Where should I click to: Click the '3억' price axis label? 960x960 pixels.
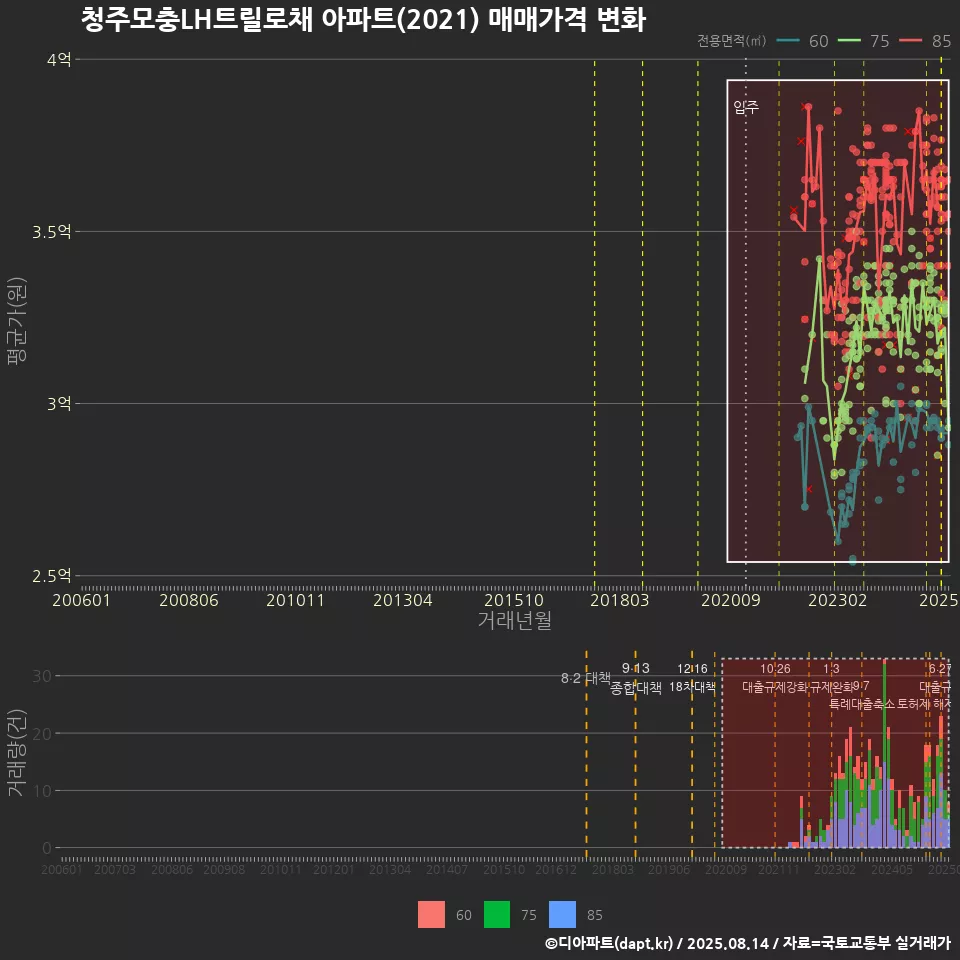tap(59, 403)
